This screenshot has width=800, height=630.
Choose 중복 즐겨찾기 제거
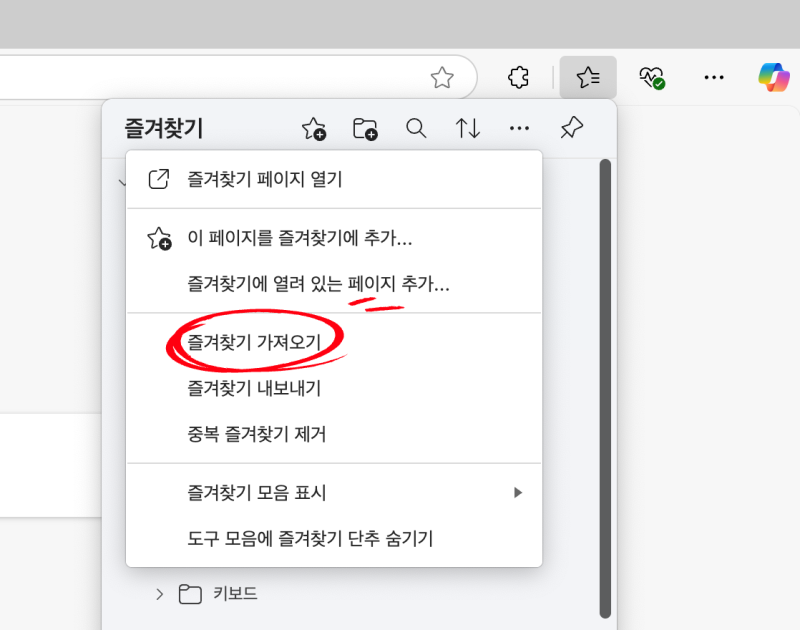pyautogui.click(x=334, y=434)
